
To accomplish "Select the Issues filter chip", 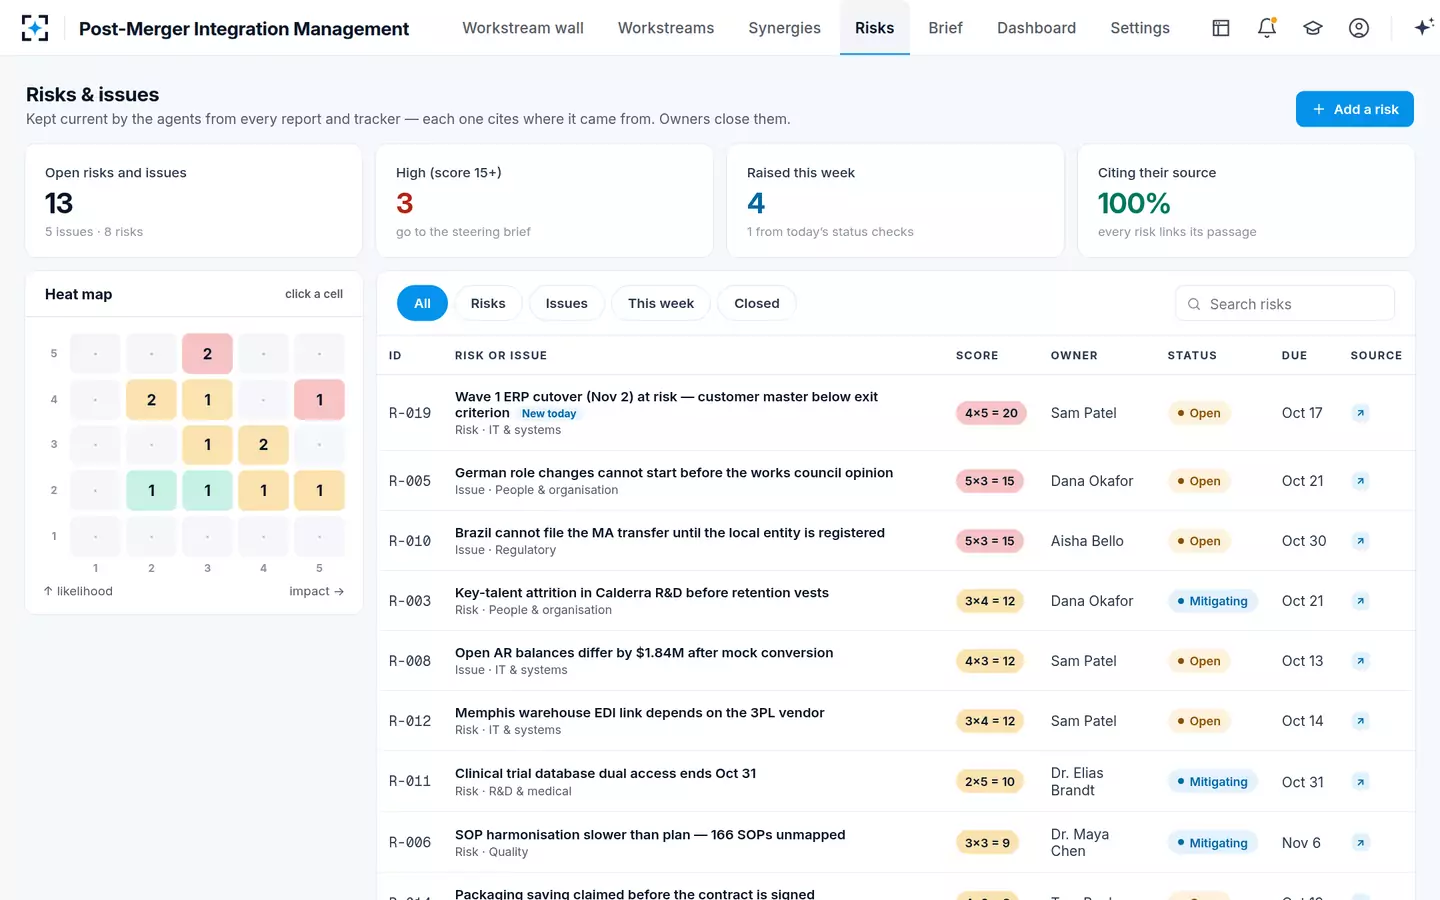I will click(x=566, y=303).
